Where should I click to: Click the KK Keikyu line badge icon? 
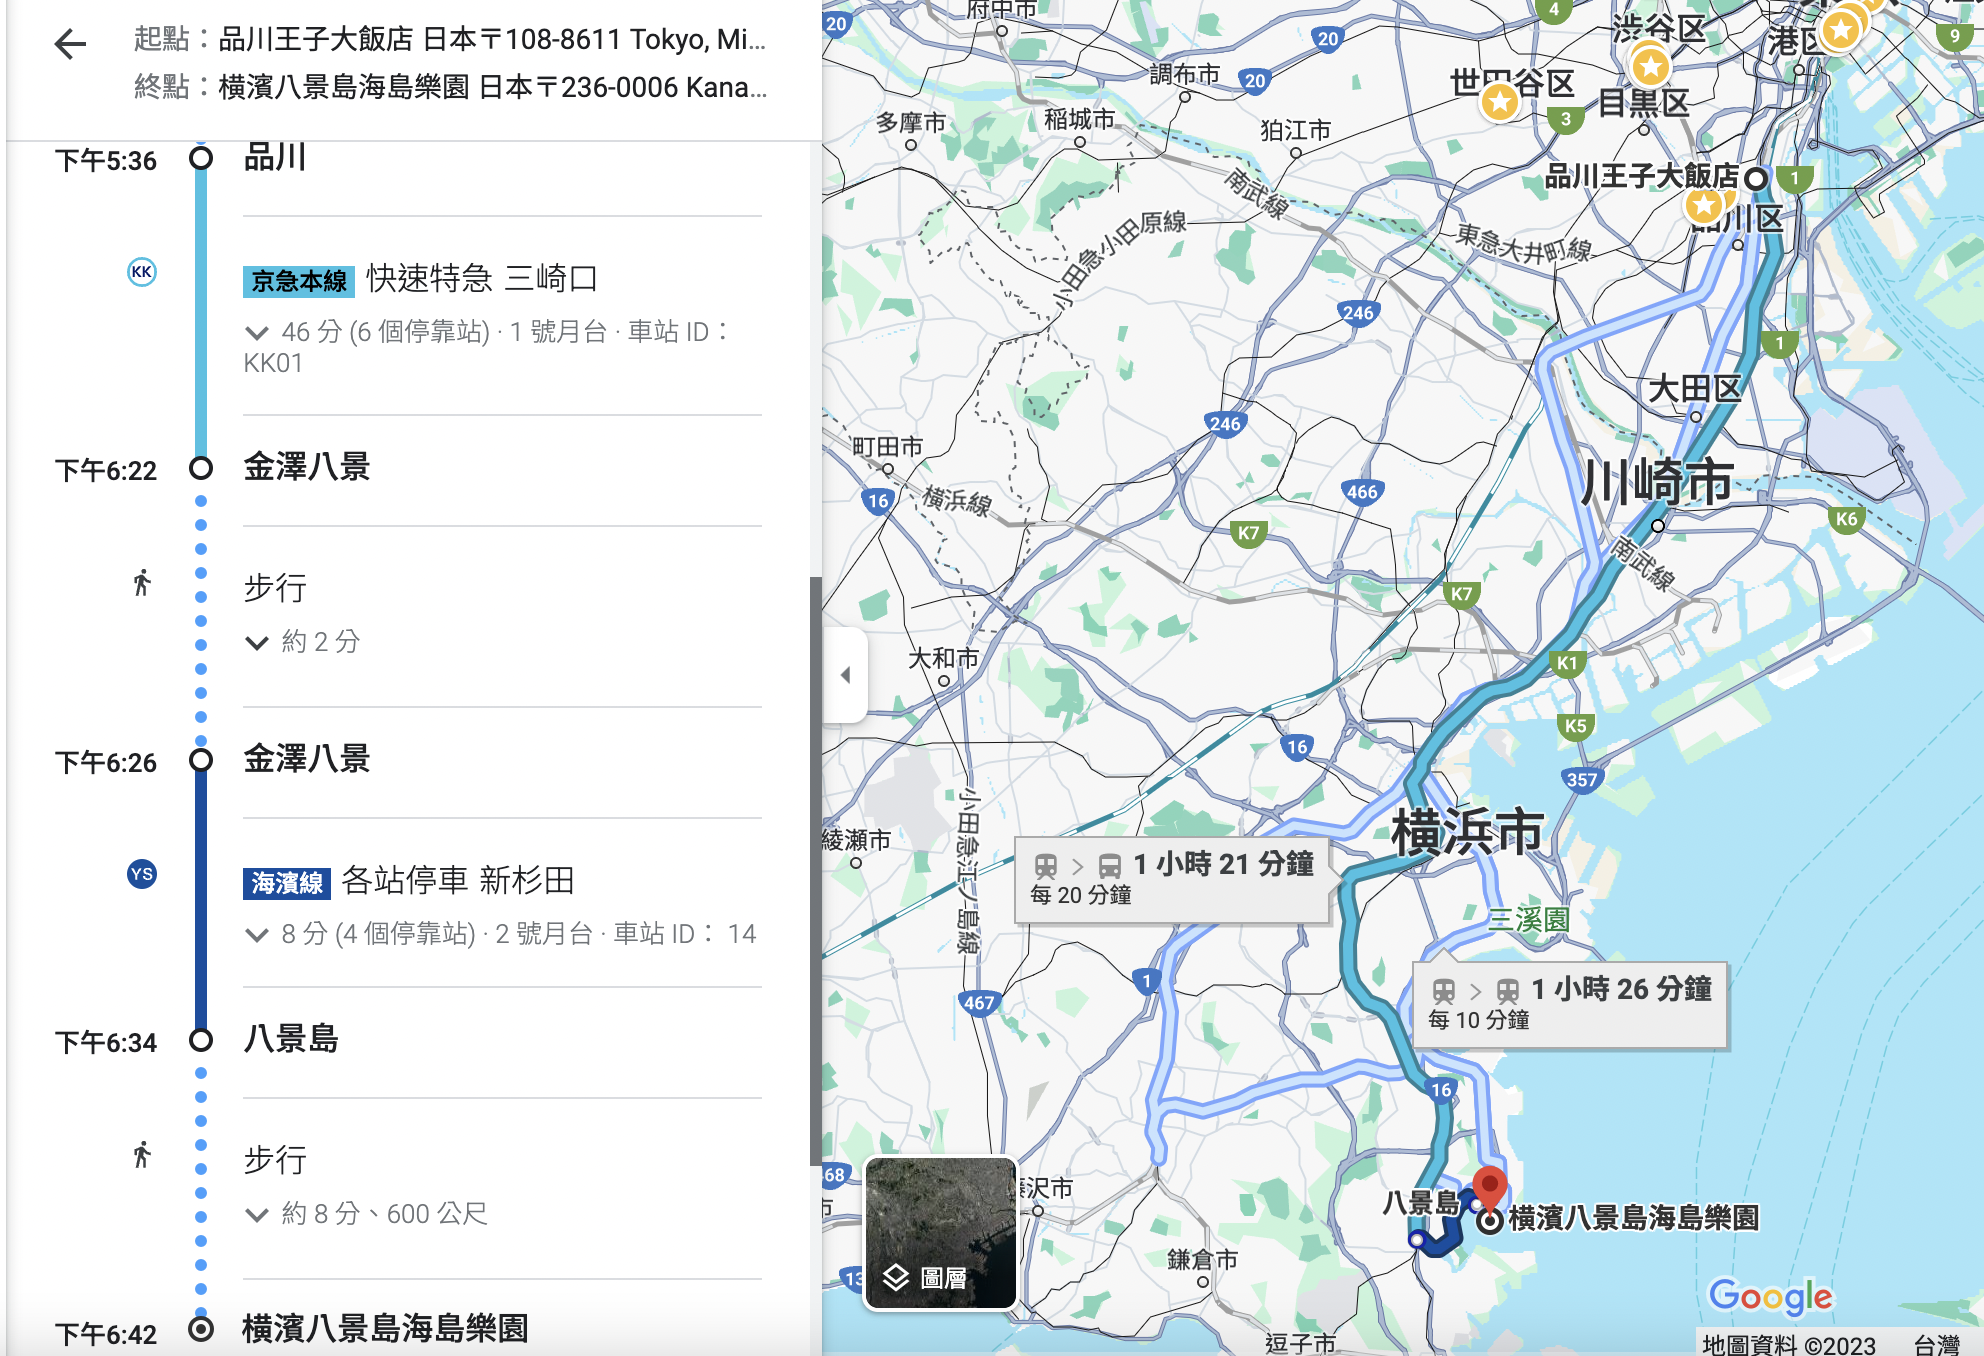click(x=142, y=272)
